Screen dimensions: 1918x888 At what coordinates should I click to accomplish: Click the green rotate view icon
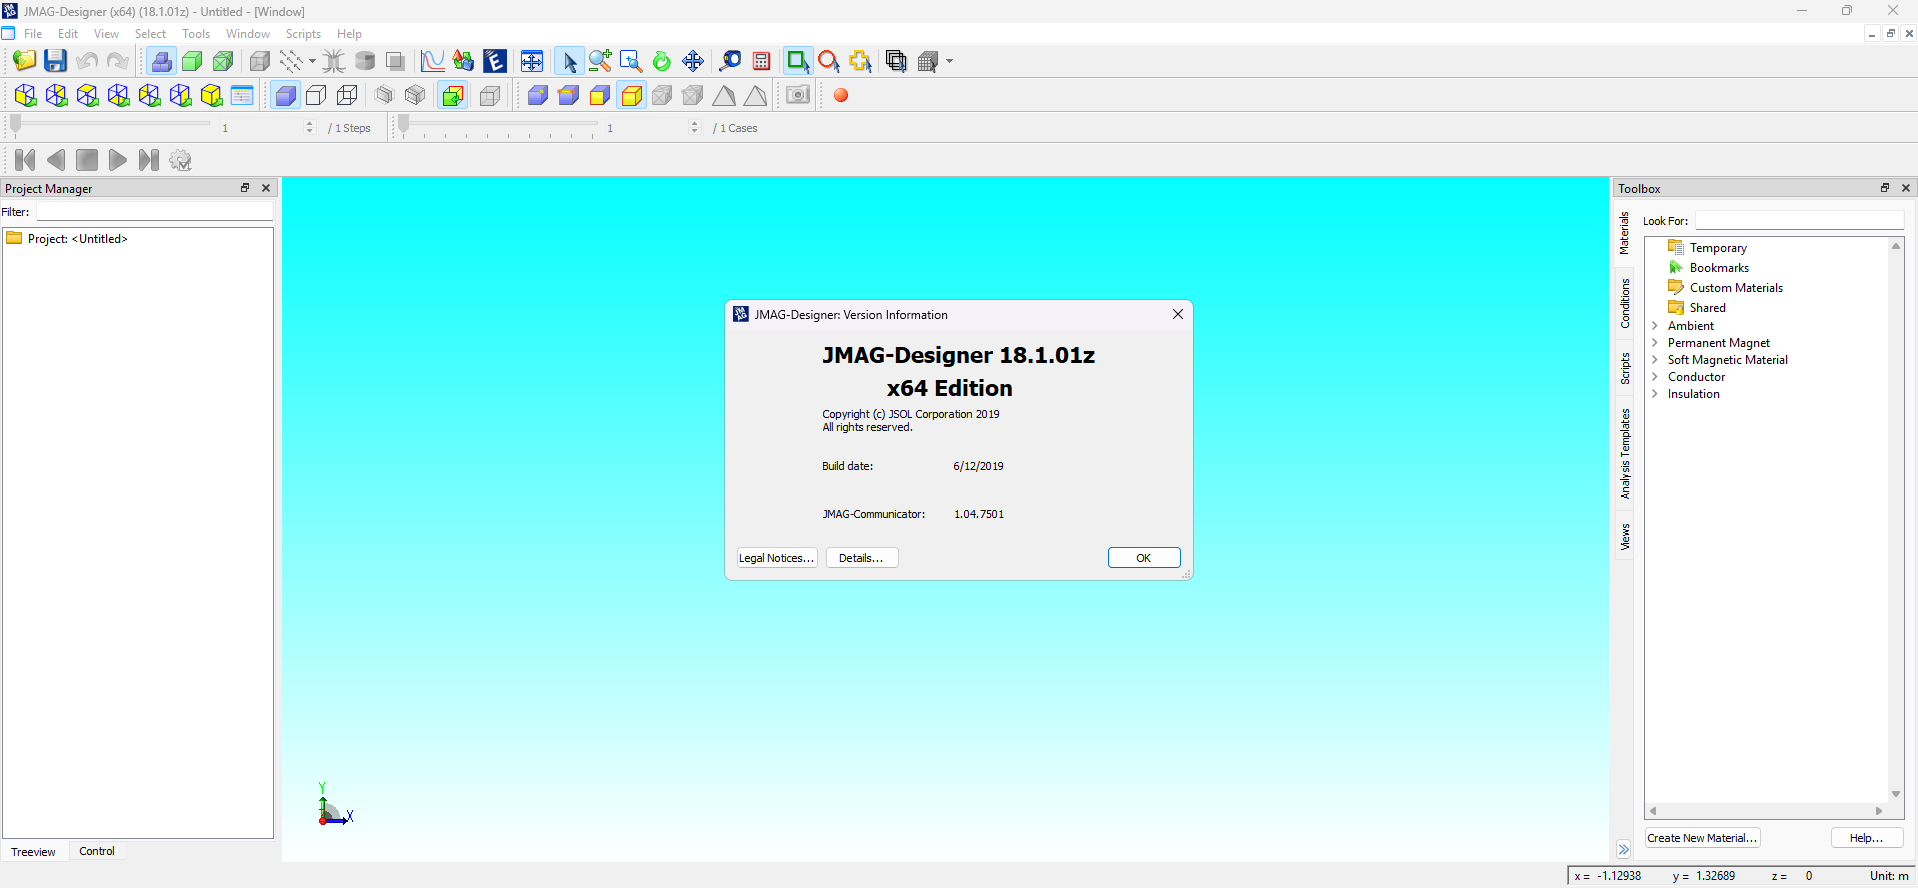[661, 61]
